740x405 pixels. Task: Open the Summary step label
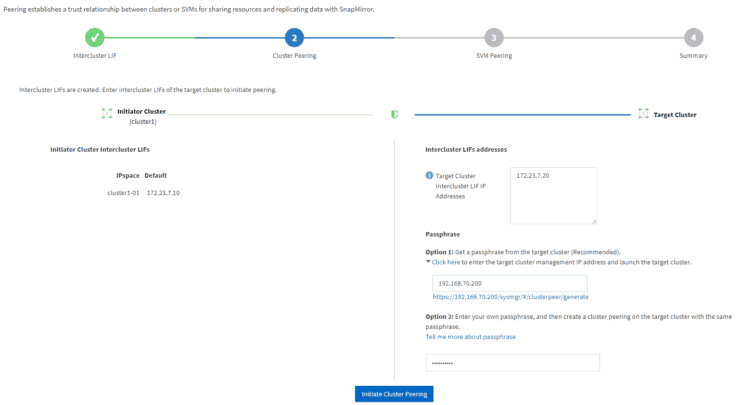(x=692, y=56)
